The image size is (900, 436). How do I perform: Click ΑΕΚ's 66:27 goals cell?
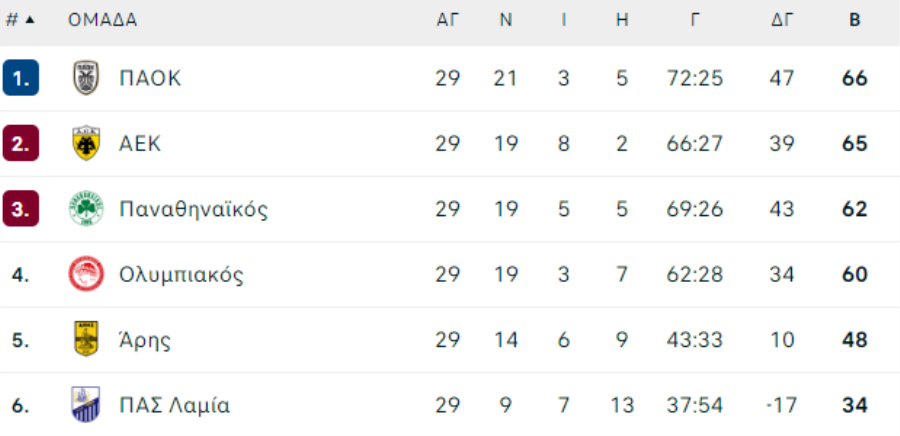694,144
